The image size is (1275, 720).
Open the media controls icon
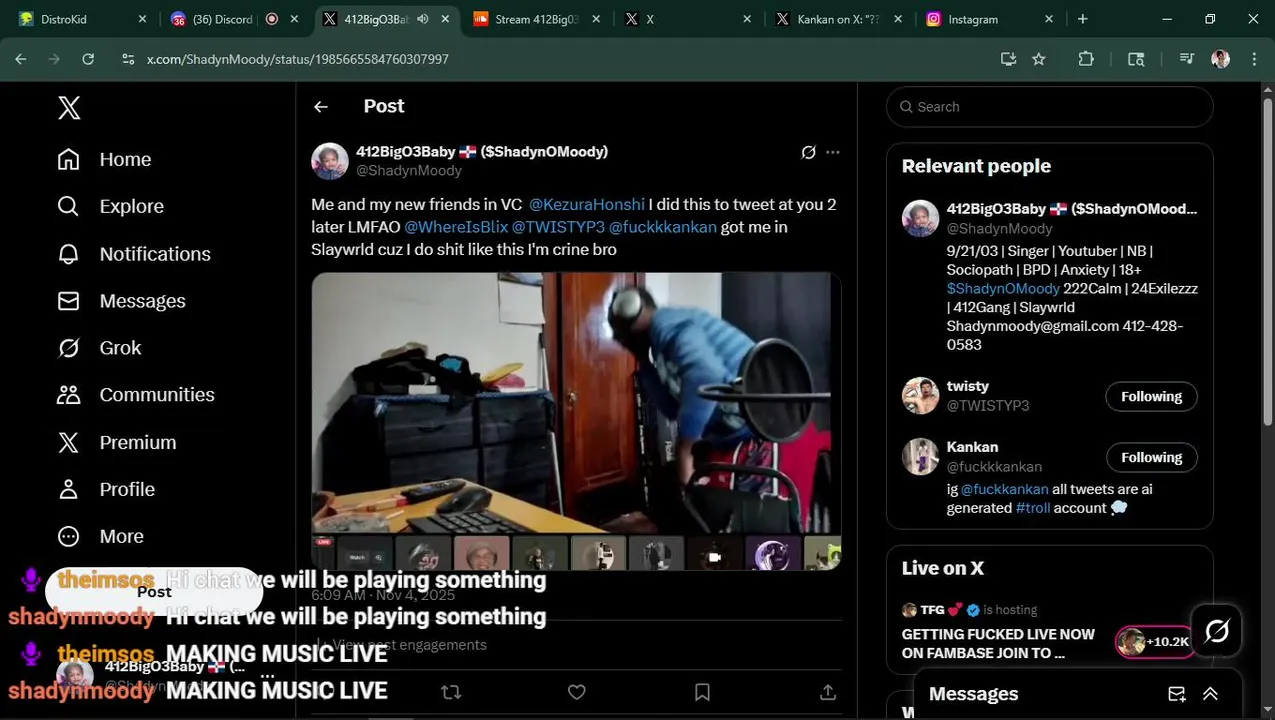pyautogui.click(x=1187, y=59)
